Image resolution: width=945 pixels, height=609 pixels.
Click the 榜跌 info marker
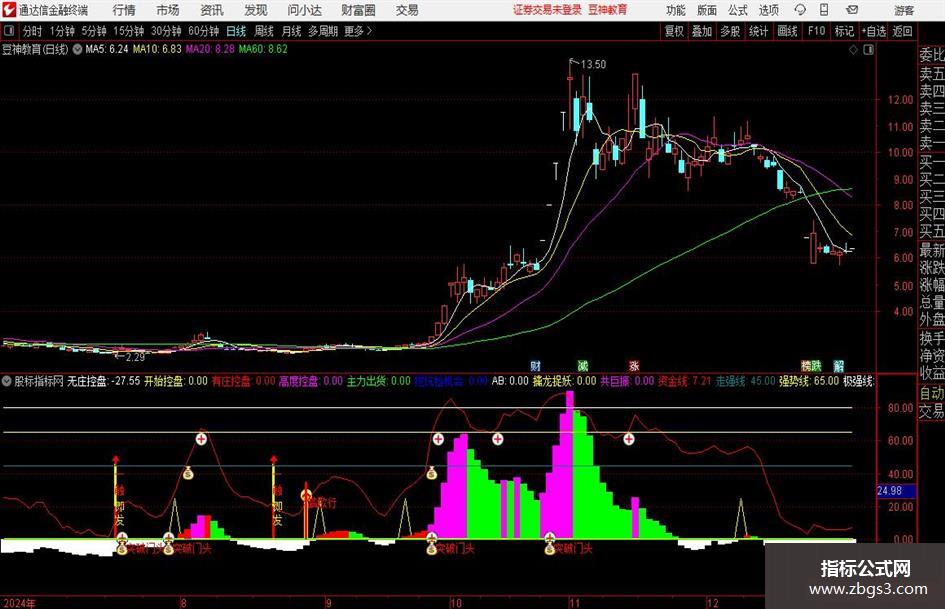pyautogui.click(x=811, y=365)
